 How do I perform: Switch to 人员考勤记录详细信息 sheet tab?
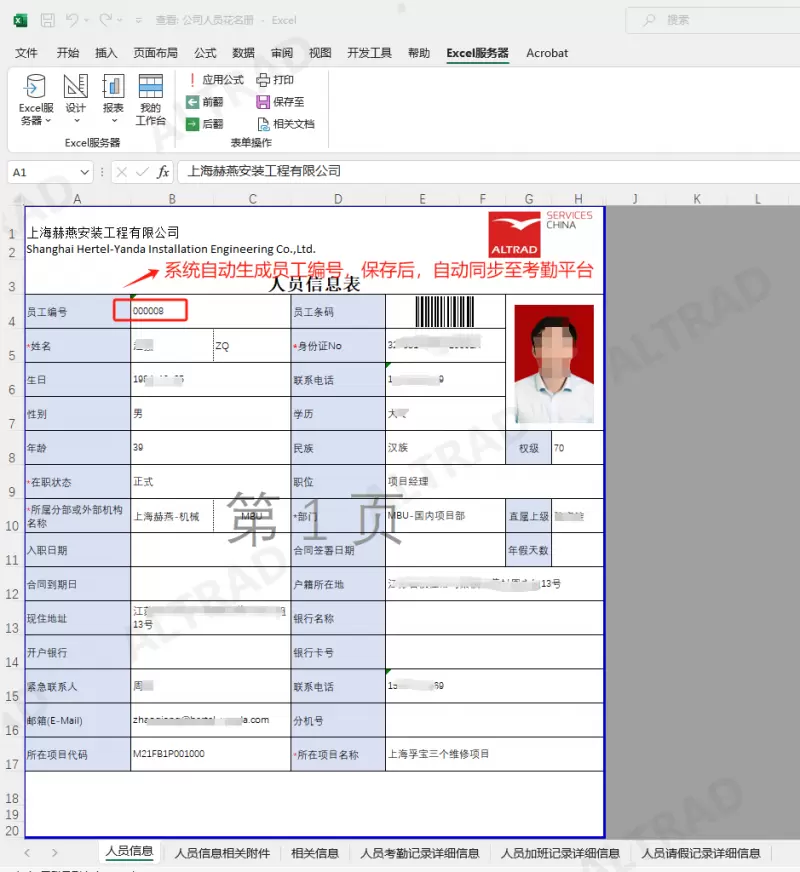tap(419, 853)
